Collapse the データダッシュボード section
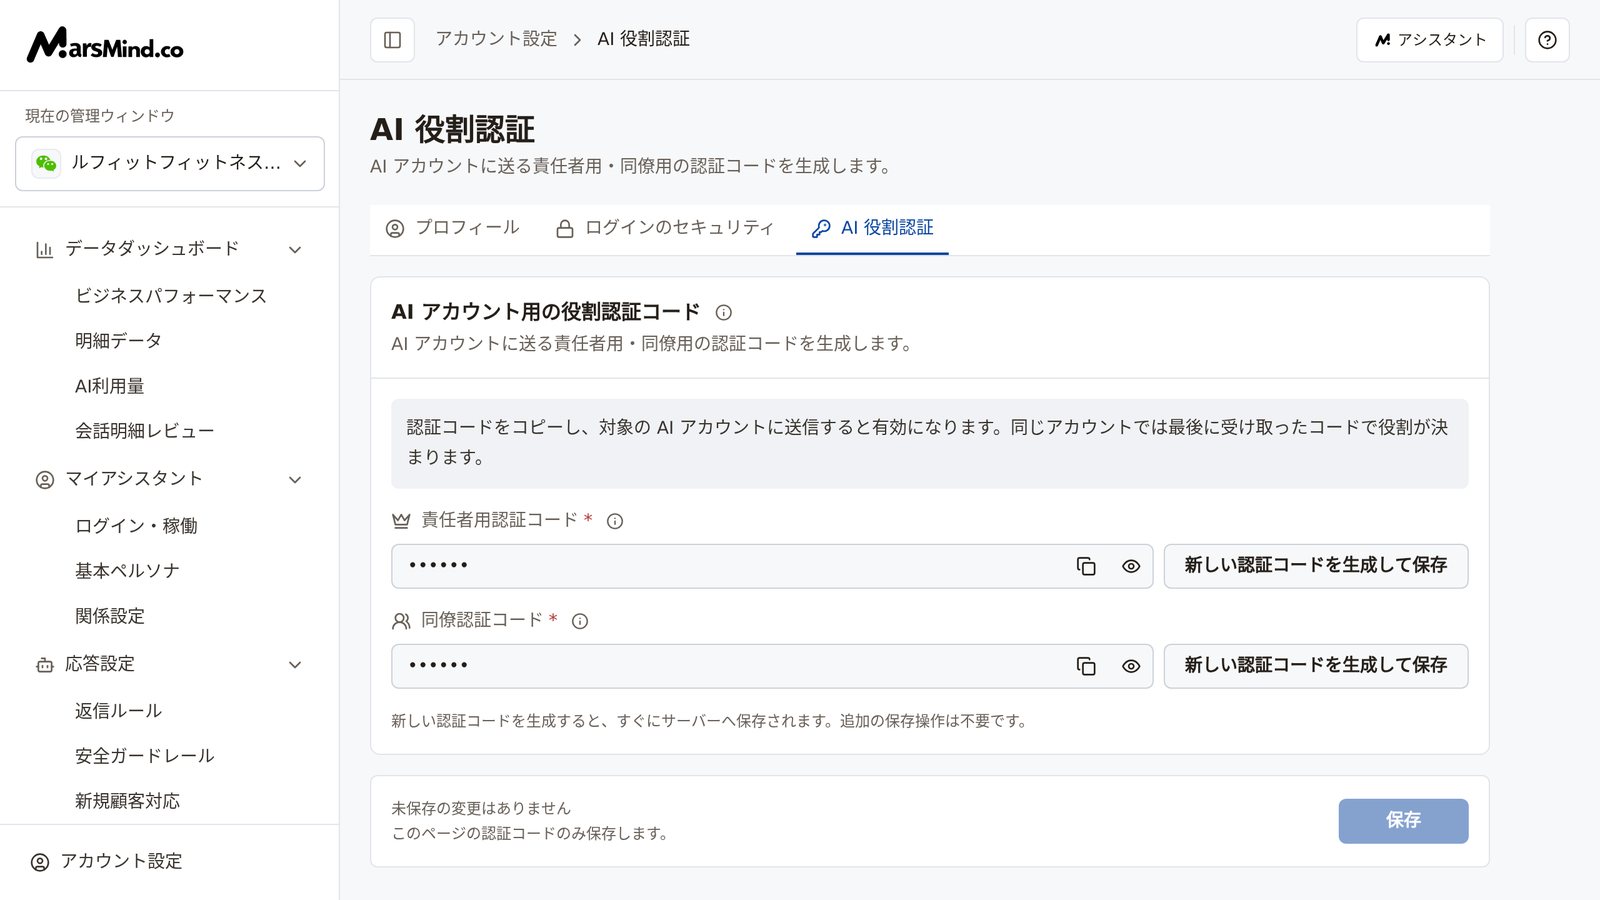1600x900 pixels. (295, 249)
